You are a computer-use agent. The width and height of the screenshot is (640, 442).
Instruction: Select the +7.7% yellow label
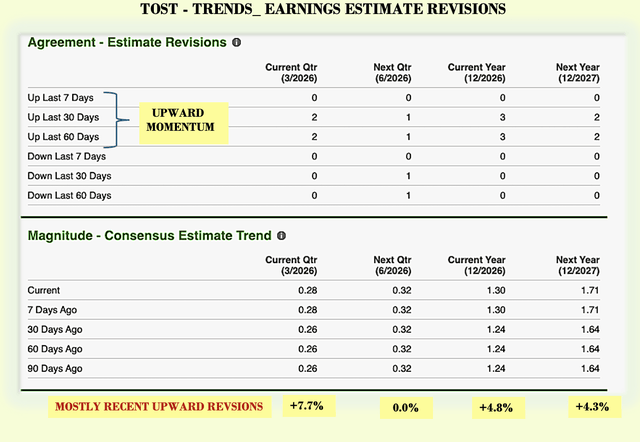(x=309, y=406)
